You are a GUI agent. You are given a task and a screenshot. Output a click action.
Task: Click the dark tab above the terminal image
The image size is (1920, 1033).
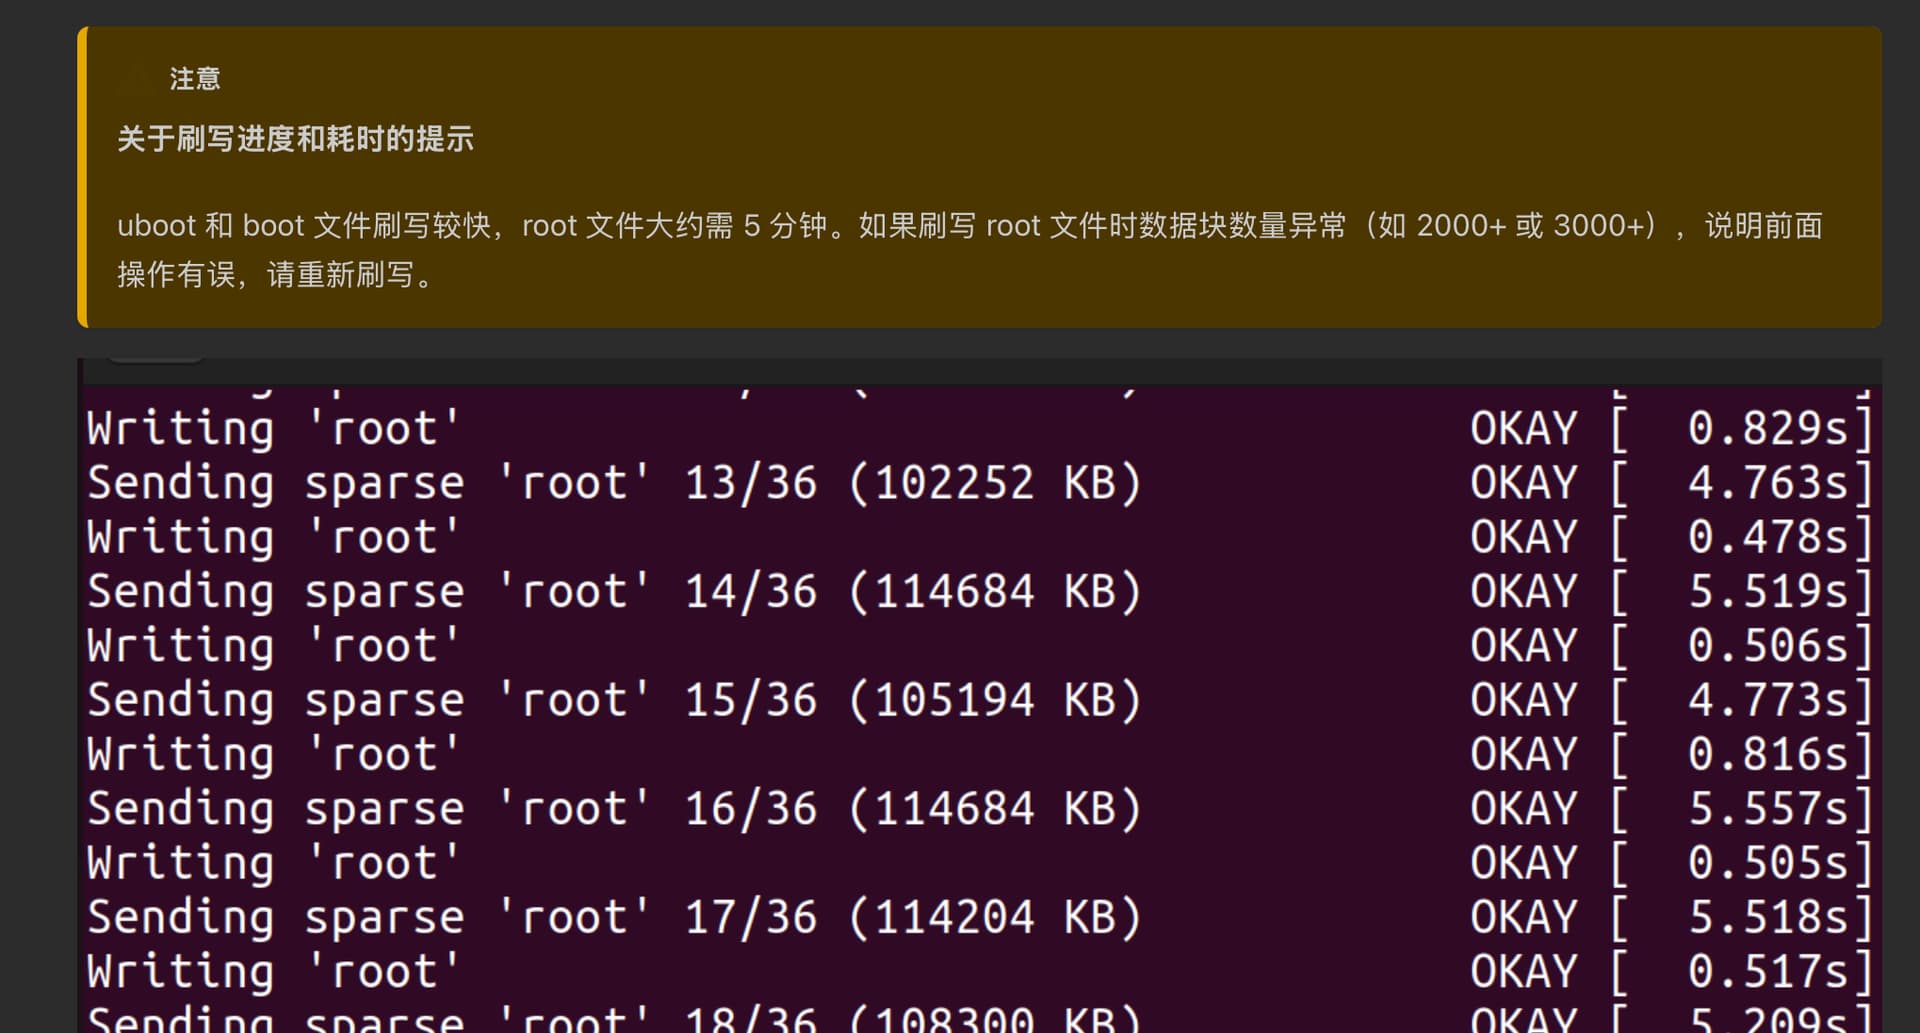[155, 359]
